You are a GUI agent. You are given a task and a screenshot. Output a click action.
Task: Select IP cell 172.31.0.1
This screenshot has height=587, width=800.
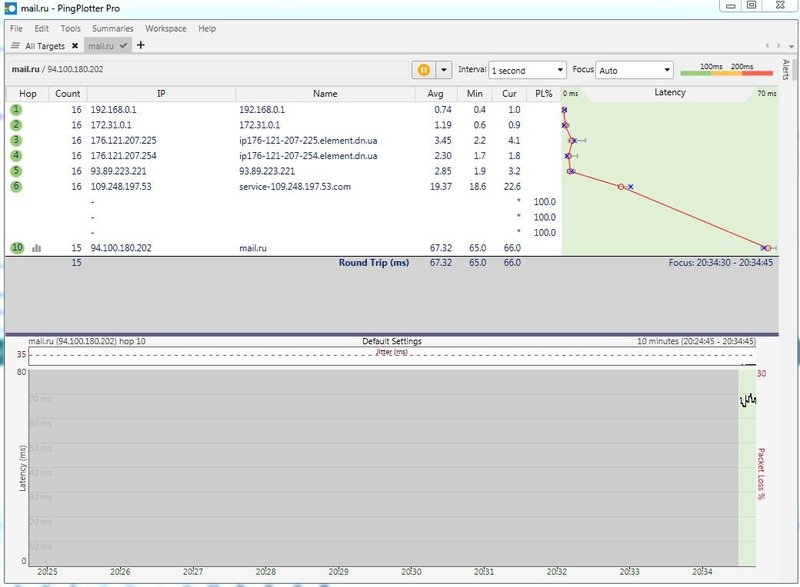[111, 125]
